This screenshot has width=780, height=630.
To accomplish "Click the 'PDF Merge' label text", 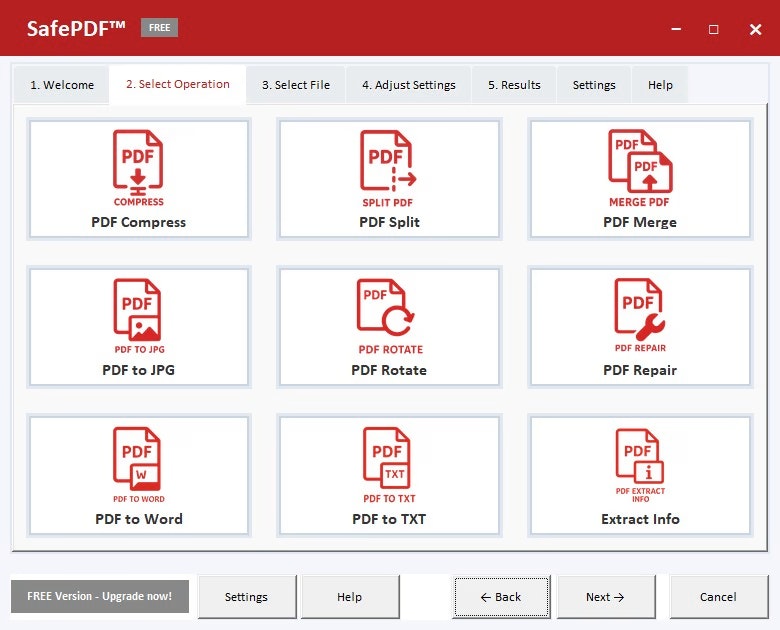I will [x=640, y=222].
